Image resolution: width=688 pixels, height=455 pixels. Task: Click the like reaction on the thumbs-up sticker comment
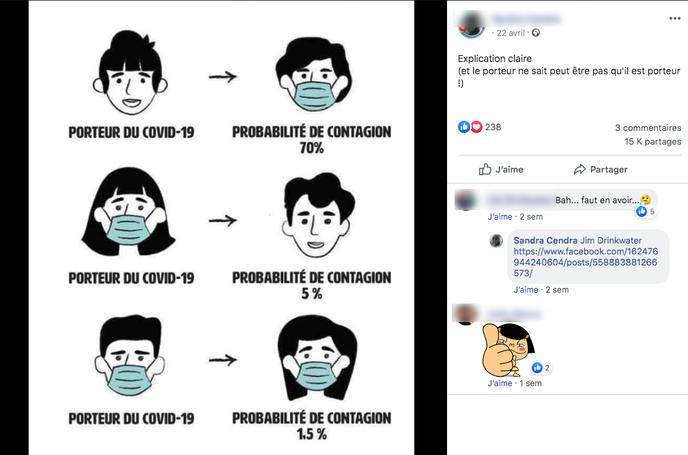coord(541,368)
